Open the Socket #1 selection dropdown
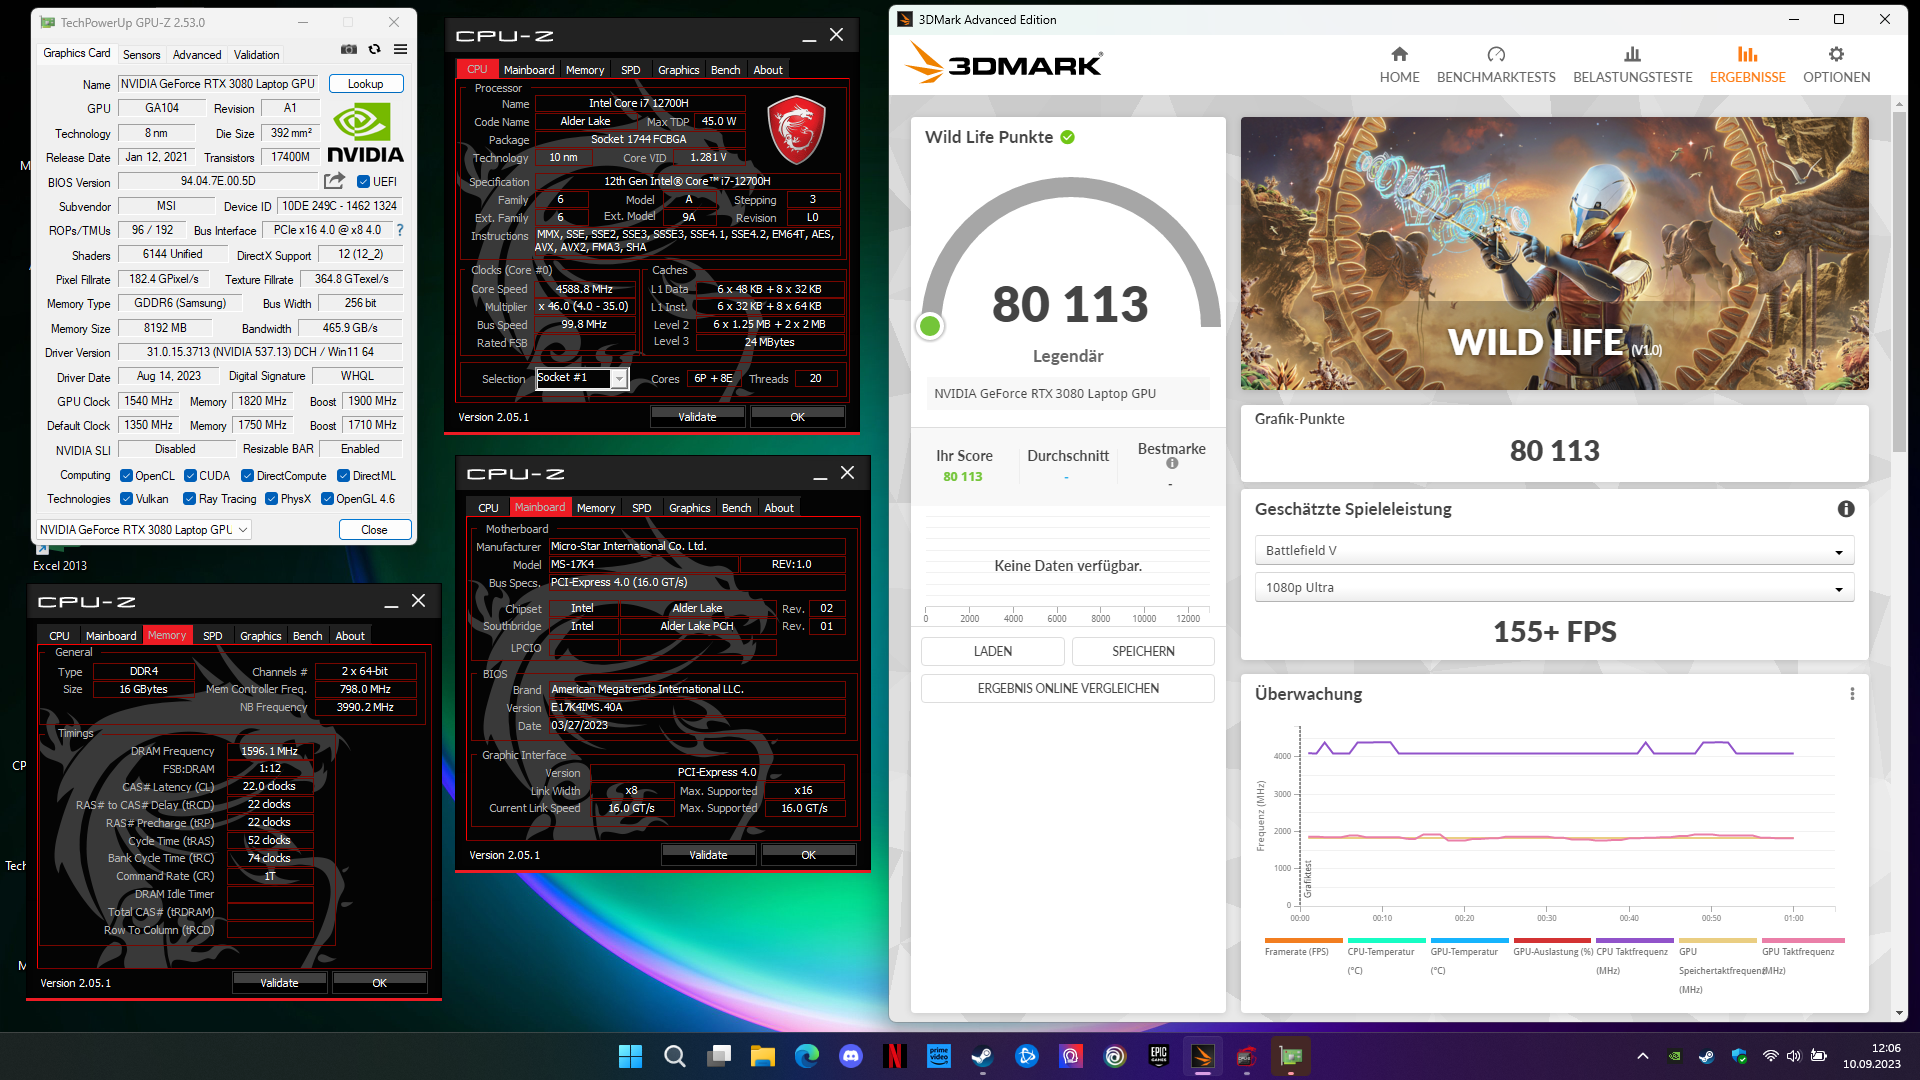Image resolution: width=1920 pixels, height=1080 pixels. tap(582, 378)
